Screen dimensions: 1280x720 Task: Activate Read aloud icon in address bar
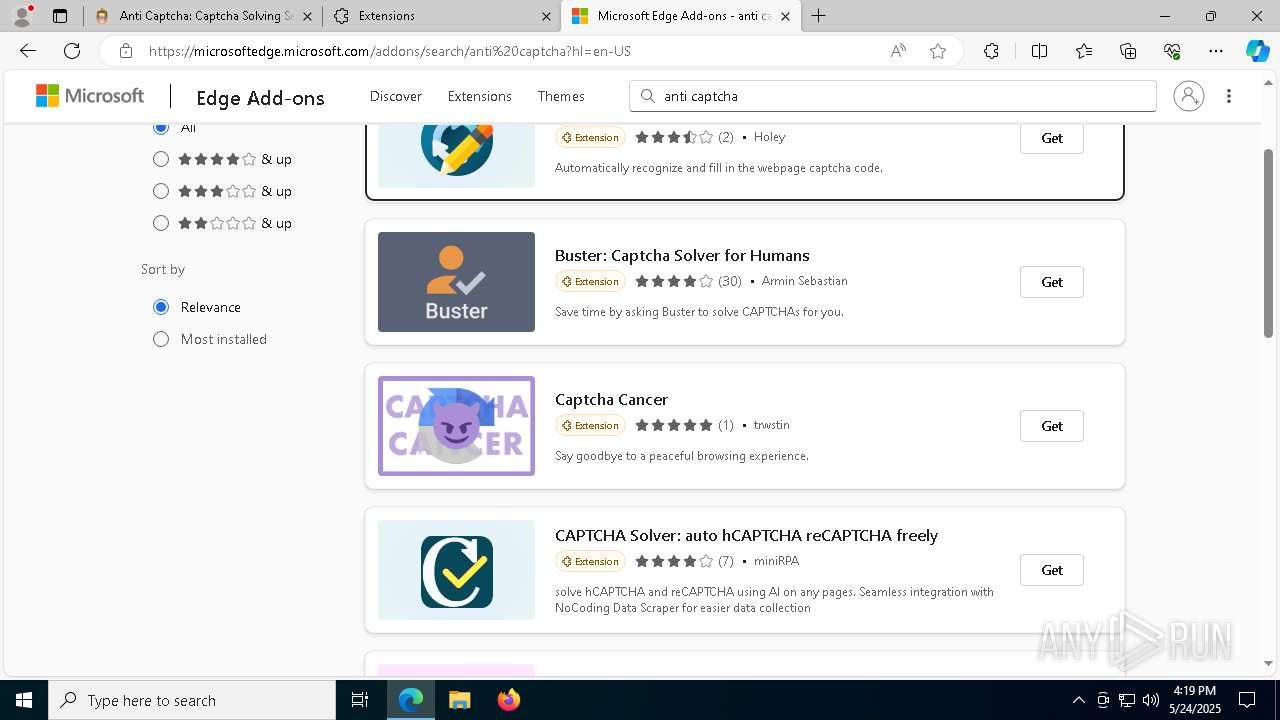(x=898, y=51)
